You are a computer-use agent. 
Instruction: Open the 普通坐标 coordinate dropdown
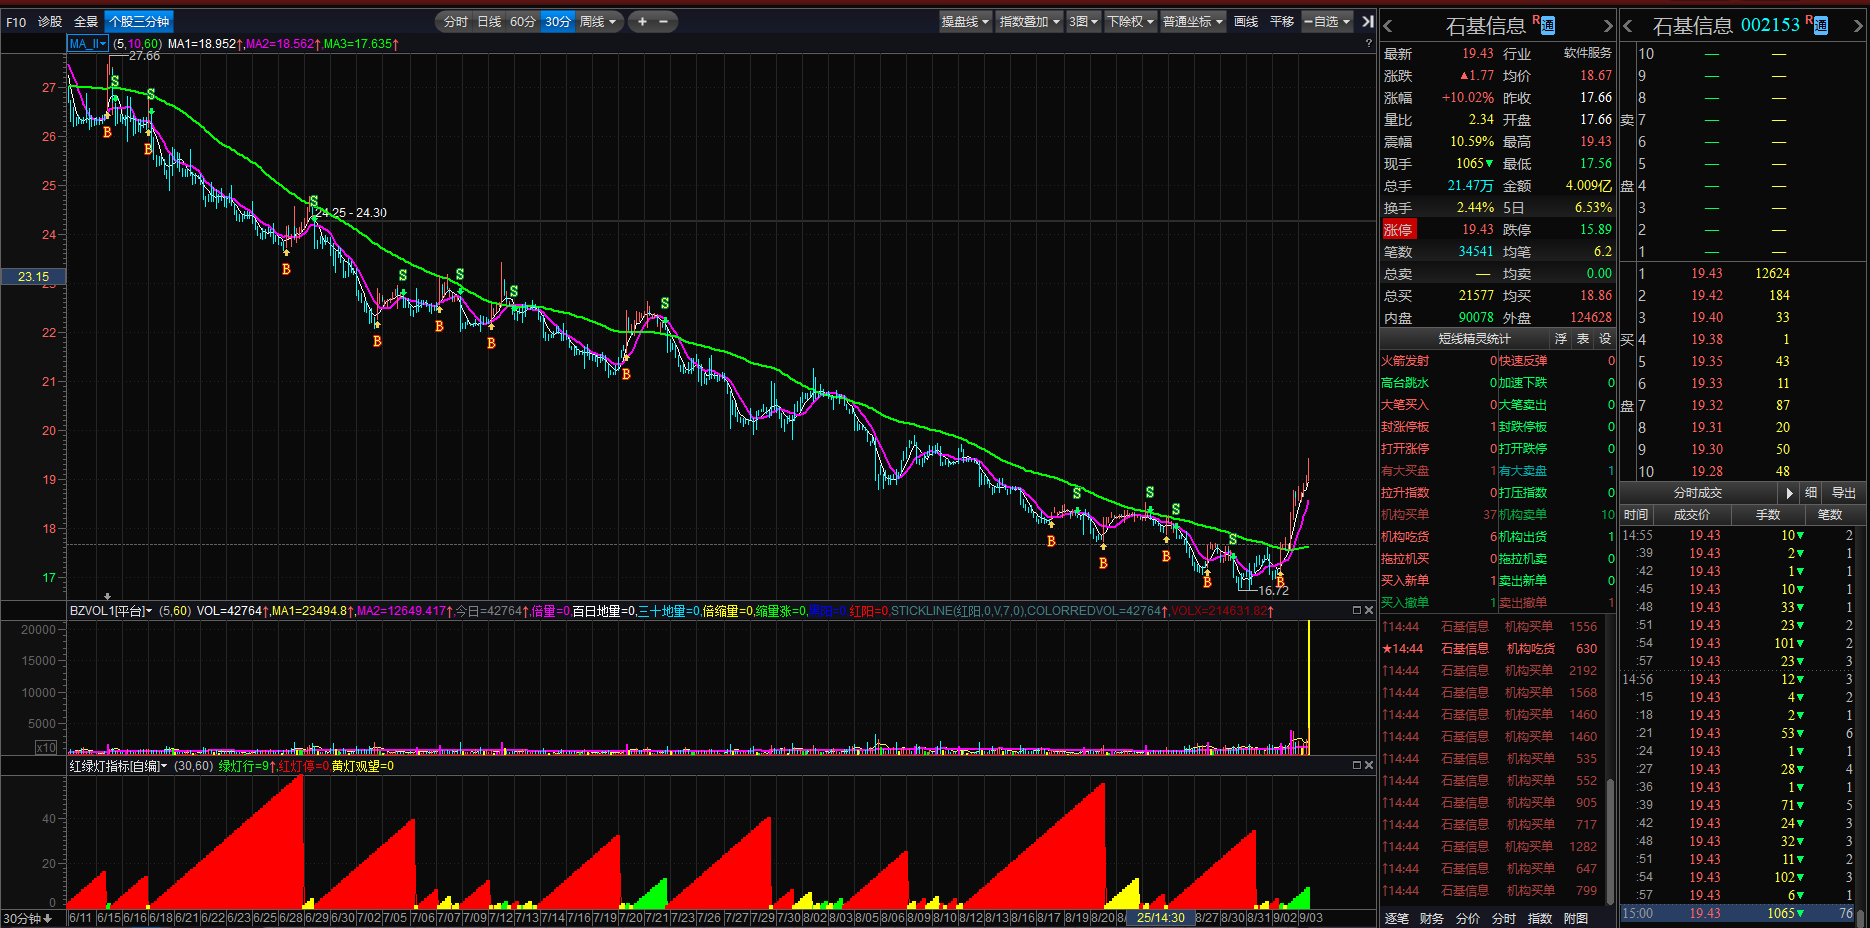(x=1193, y=21)
